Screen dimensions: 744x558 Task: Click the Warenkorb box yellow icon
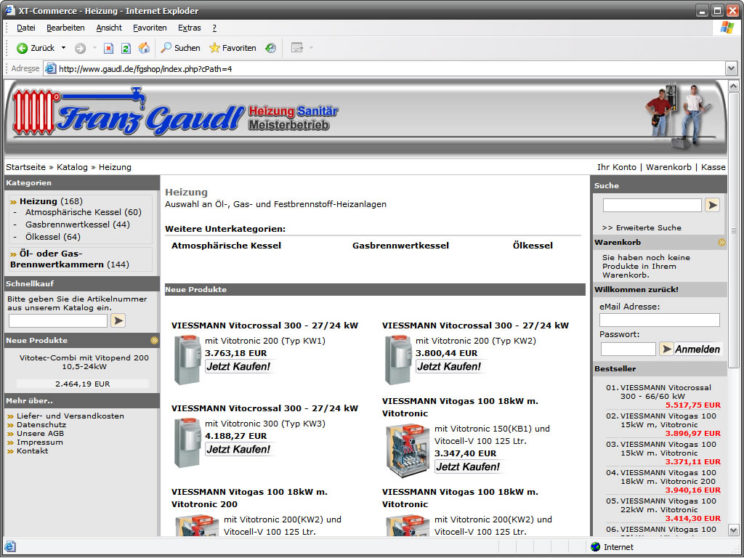(x=722, y=242)
